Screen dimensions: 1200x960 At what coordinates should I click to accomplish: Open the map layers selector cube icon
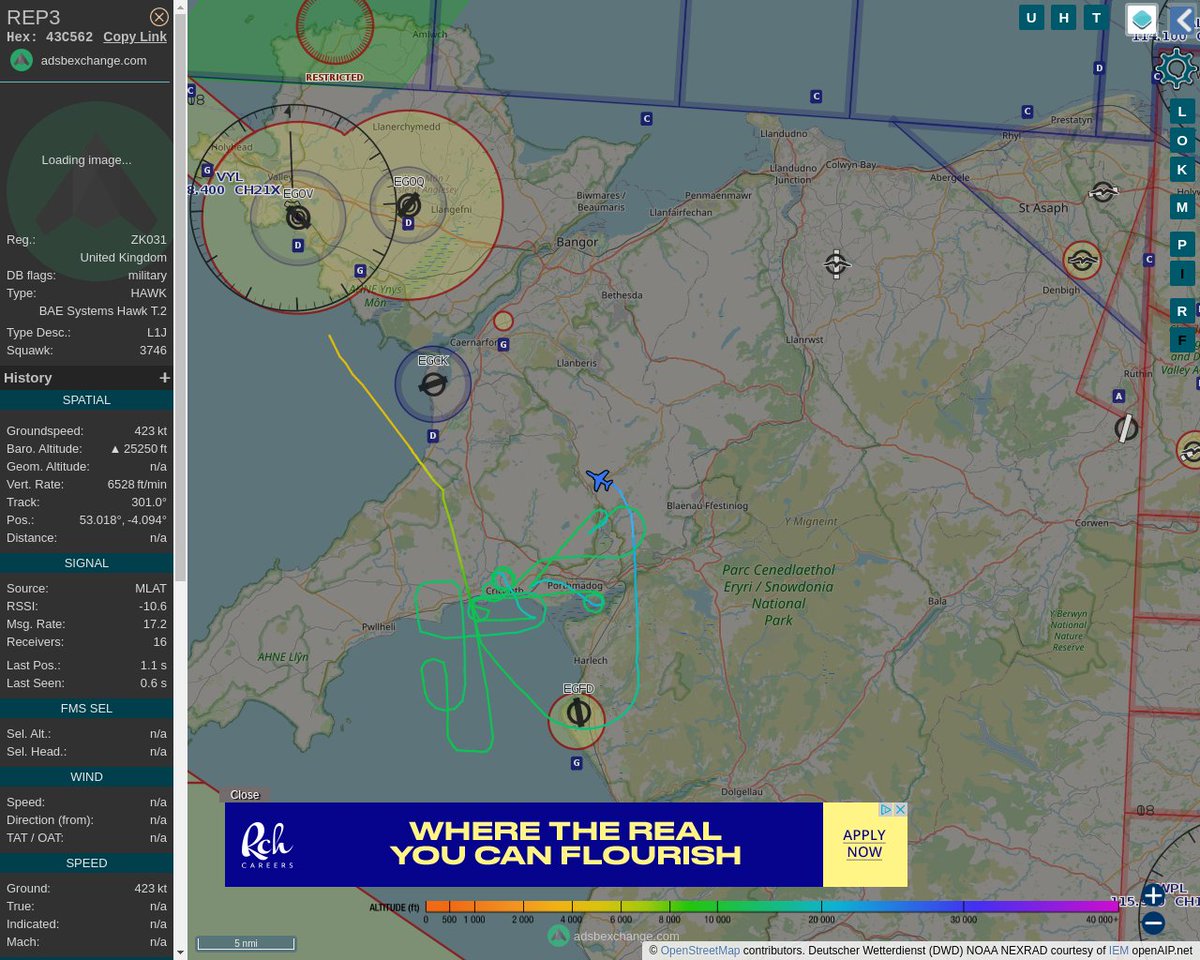(x=1141, y=19)
